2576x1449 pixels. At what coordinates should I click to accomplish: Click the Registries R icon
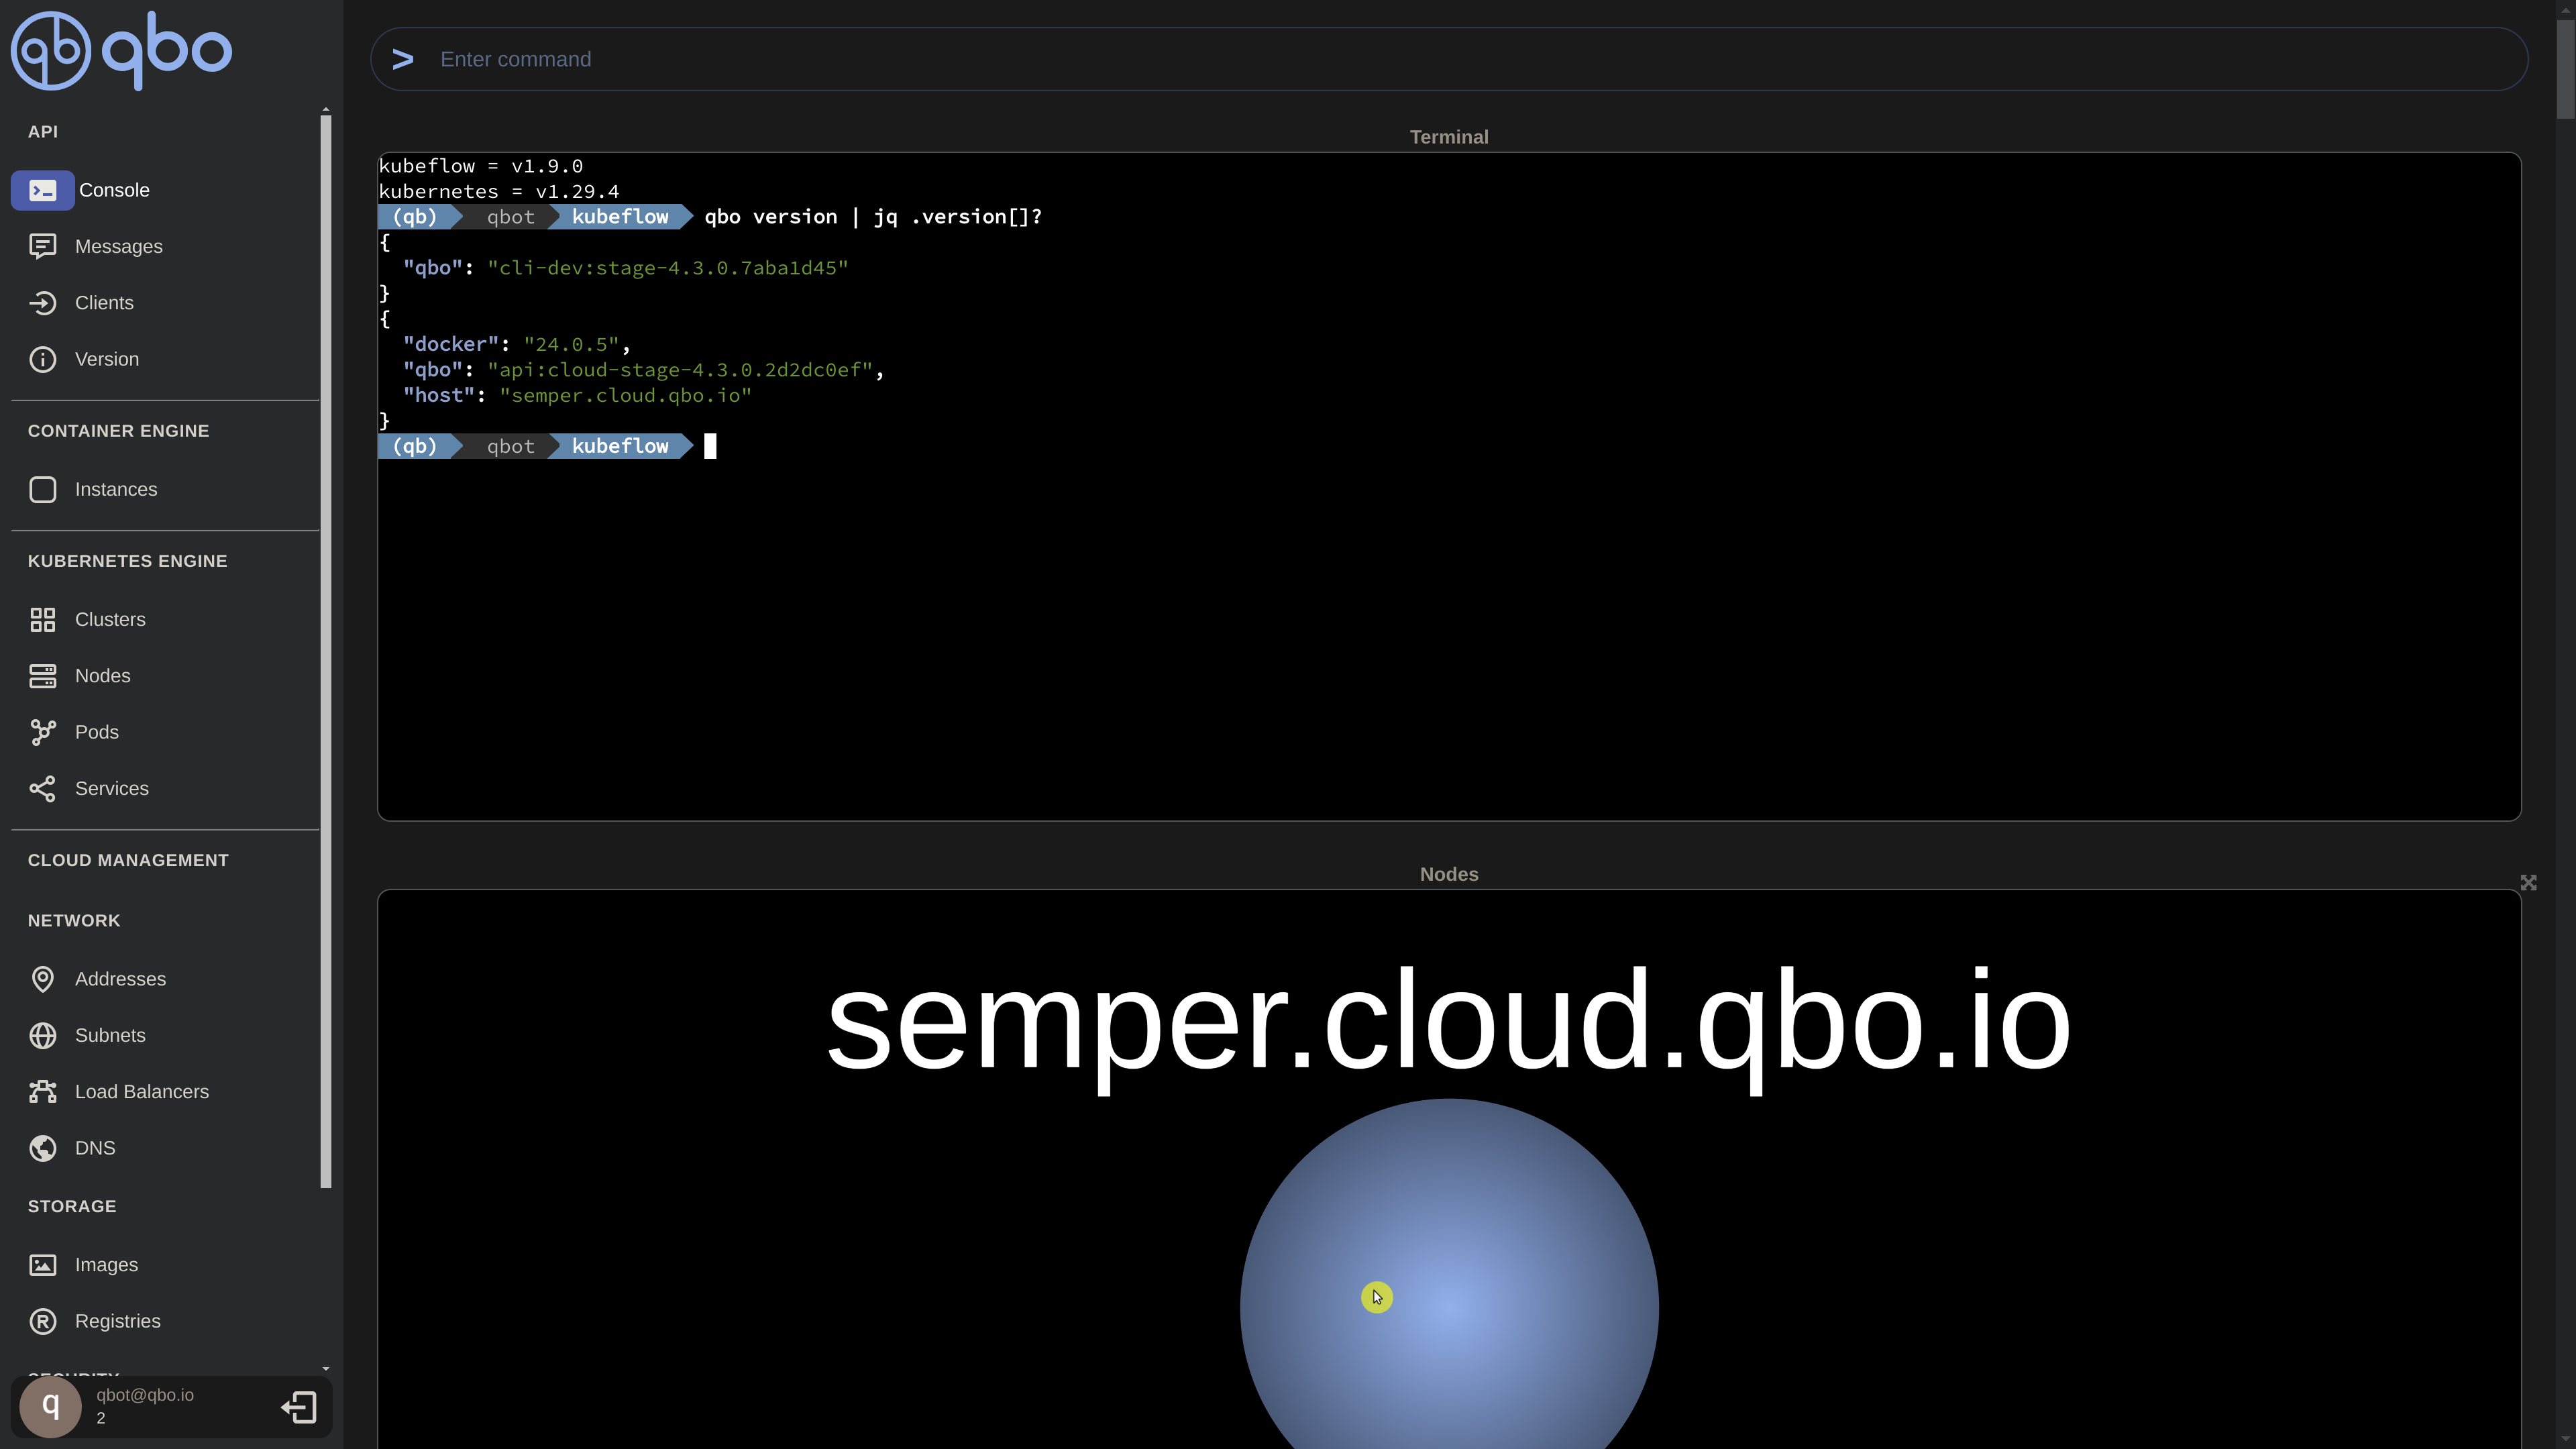[42, 1321]
